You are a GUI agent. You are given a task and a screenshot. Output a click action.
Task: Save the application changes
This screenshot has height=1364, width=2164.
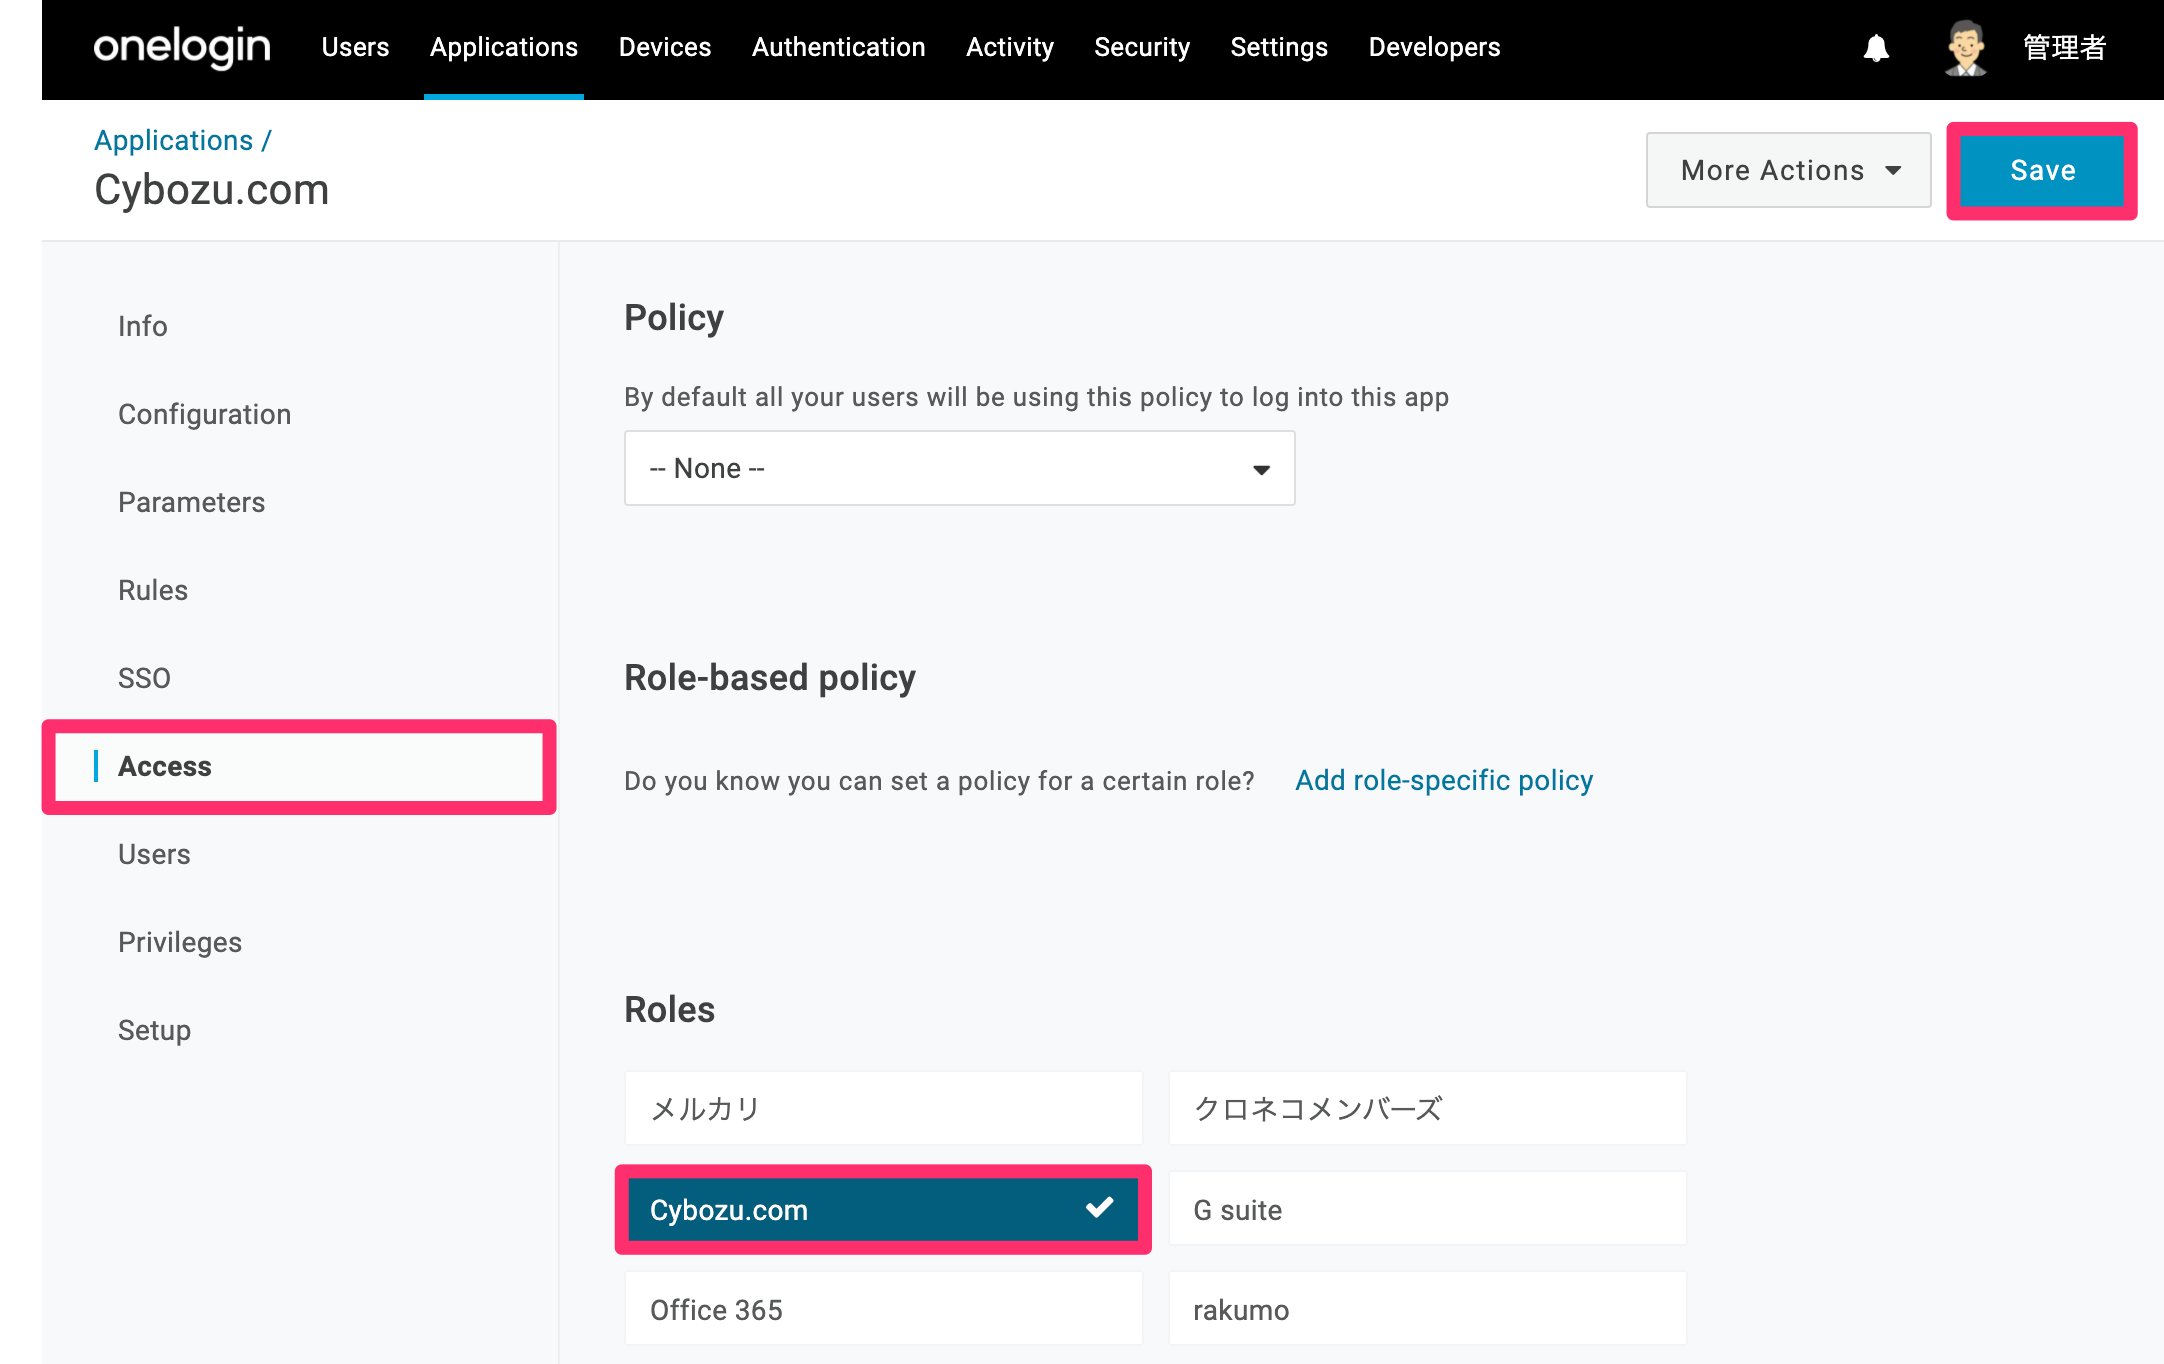2042,170
